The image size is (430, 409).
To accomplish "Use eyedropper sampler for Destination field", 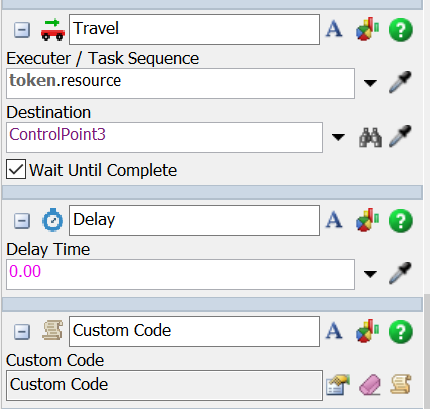I will point(400,136).
